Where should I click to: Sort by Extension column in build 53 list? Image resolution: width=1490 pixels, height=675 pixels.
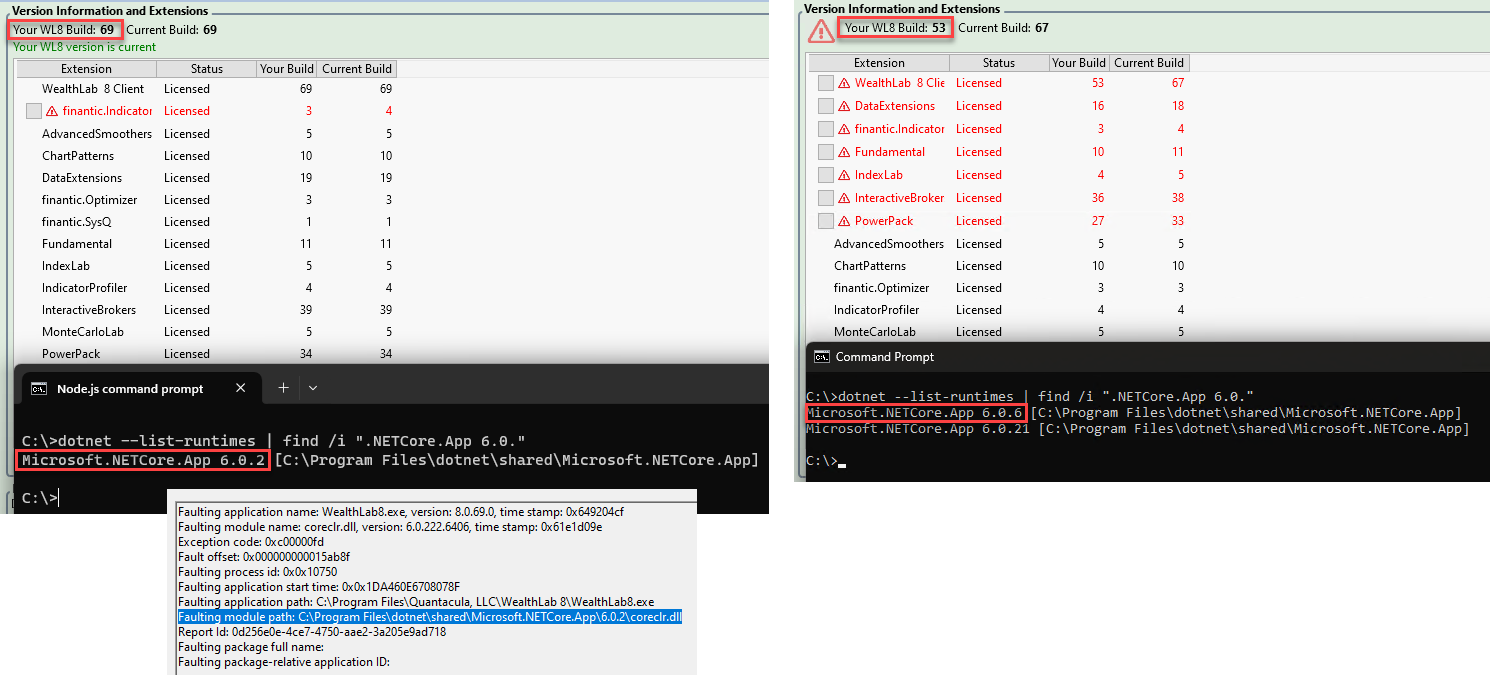pyautogui.click(x=879, y=63)
